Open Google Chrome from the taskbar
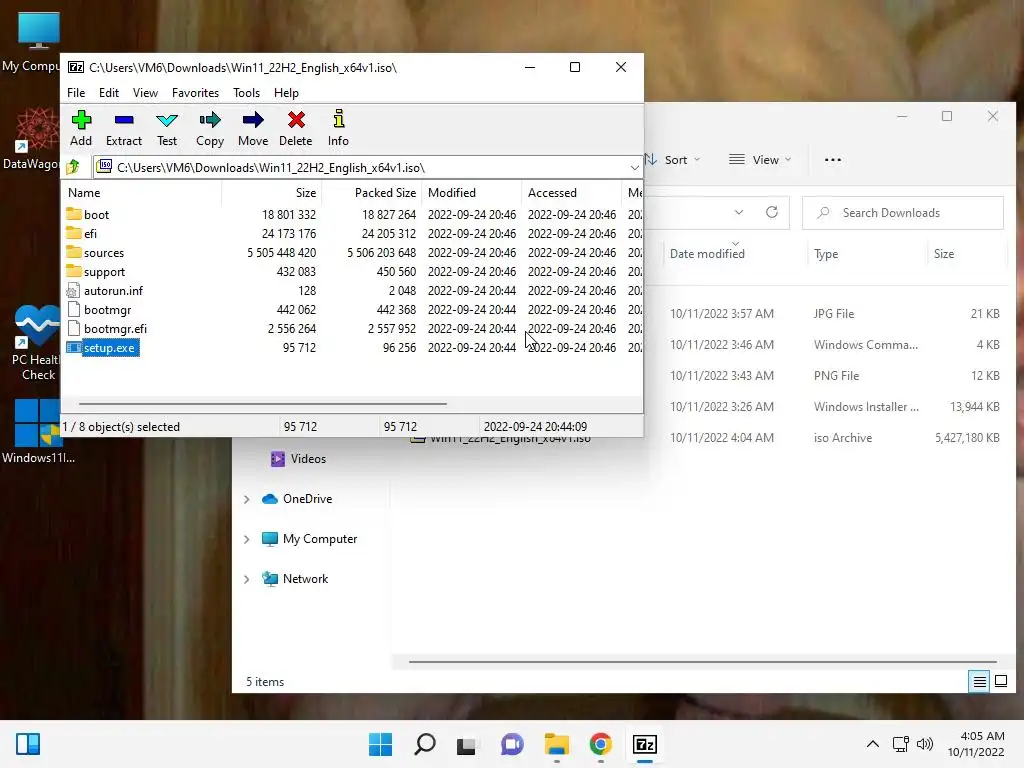1024x768 pixels. [600, 744]
